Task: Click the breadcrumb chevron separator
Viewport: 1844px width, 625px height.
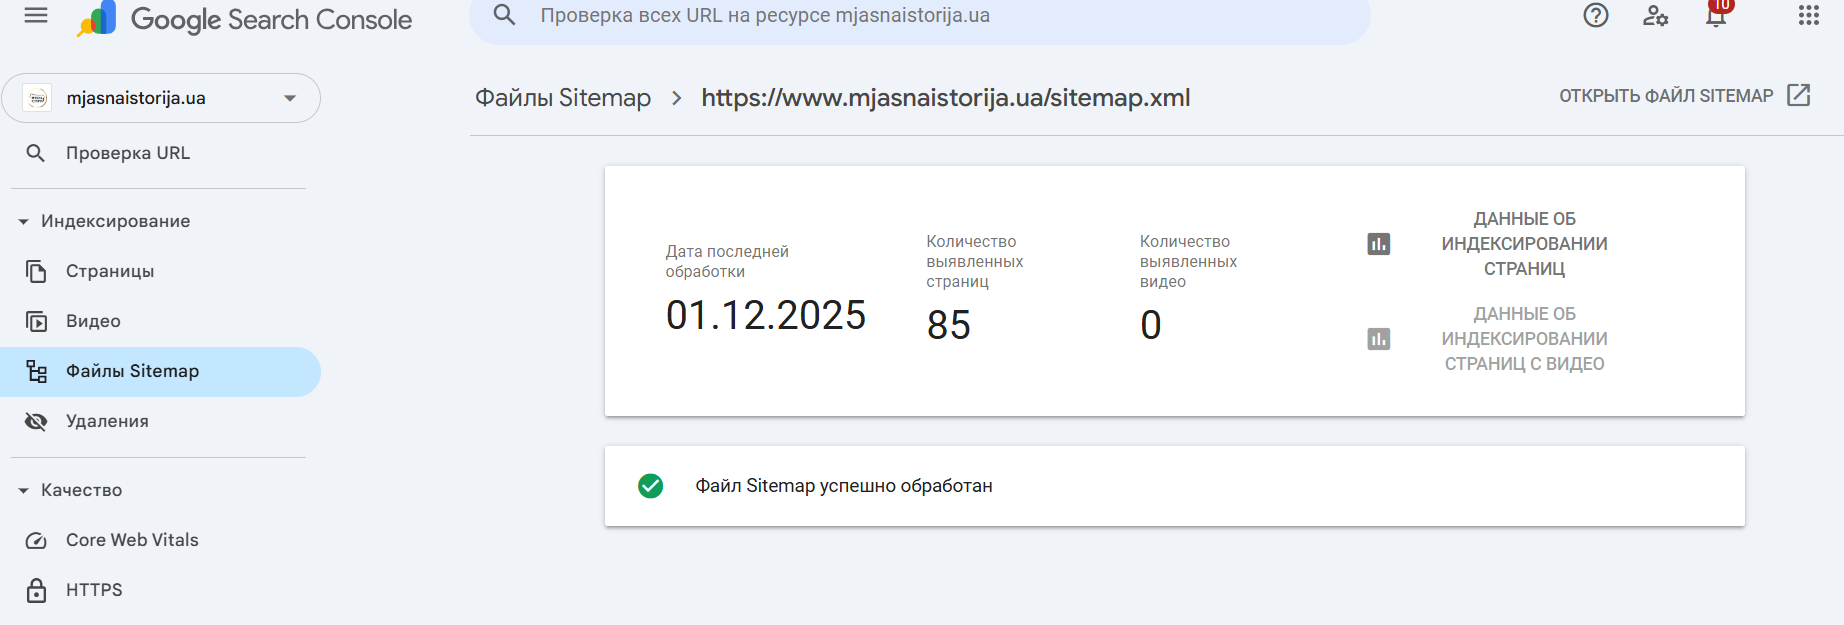Action: (x=677, y=98)
